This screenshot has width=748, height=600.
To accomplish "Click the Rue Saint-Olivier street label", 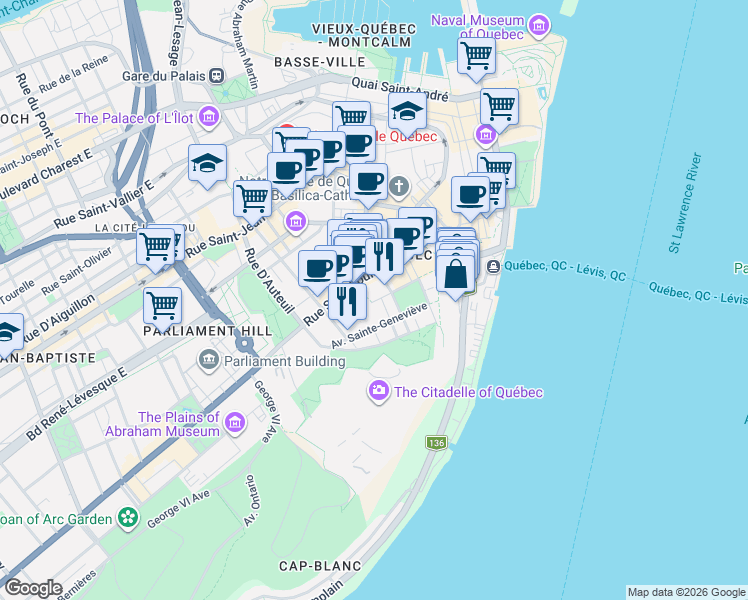I will coord(76,270).
